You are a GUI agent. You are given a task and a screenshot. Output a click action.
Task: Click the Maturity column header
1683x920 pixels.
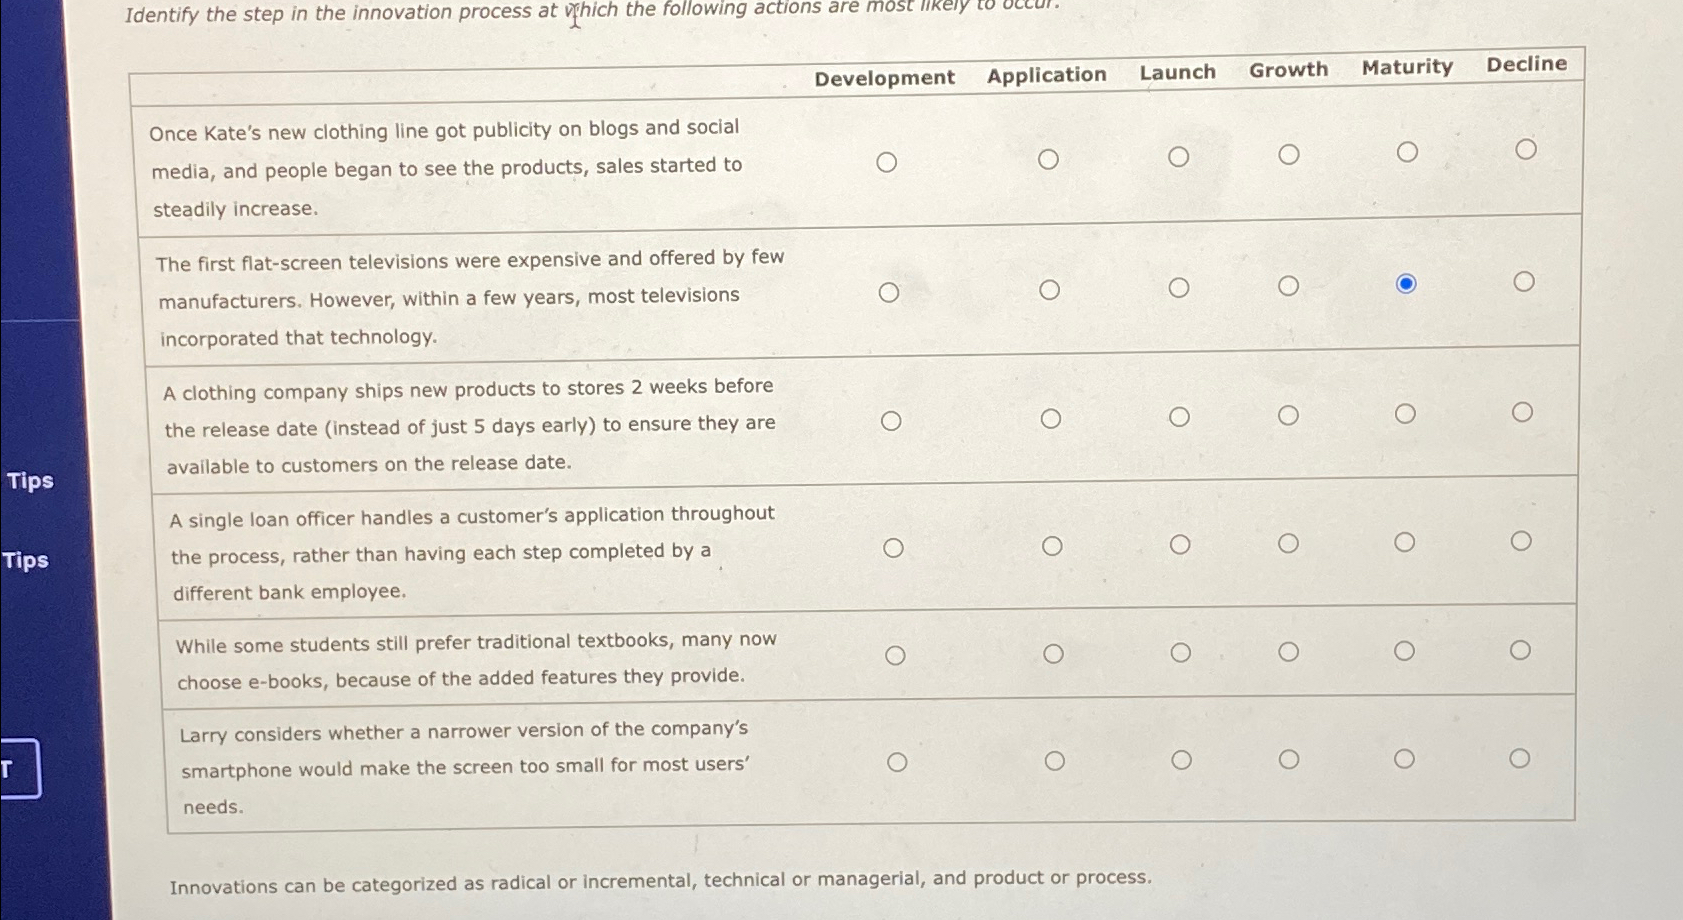(x=1408, y=66)
